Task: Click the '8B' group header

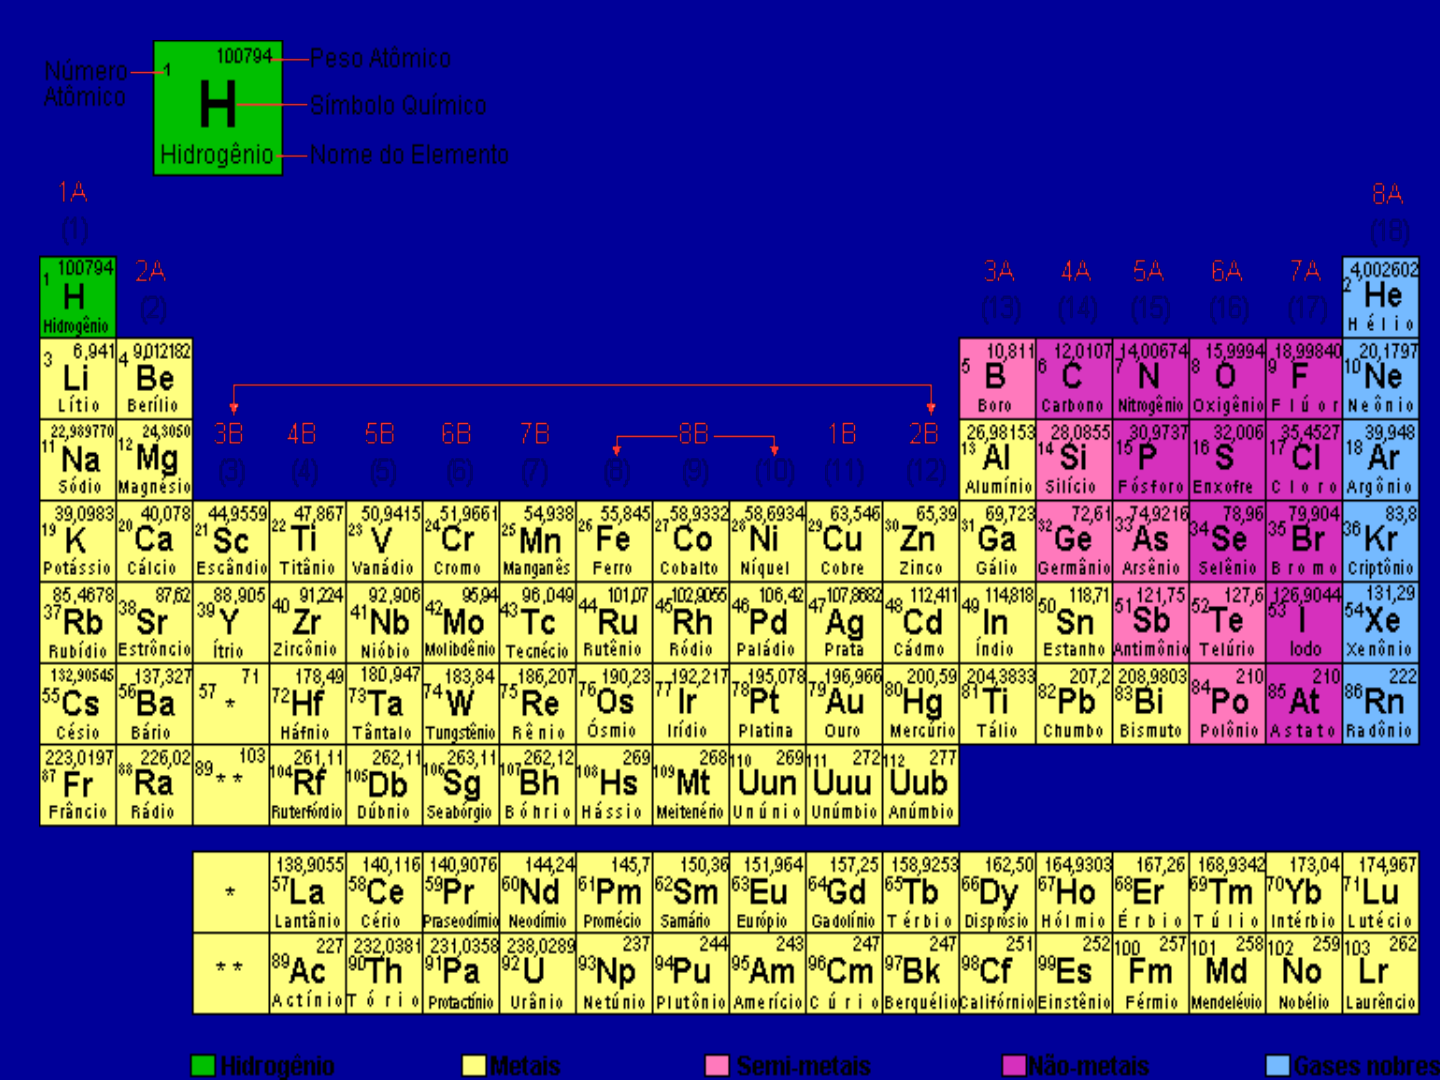Action: click(694, 434)
